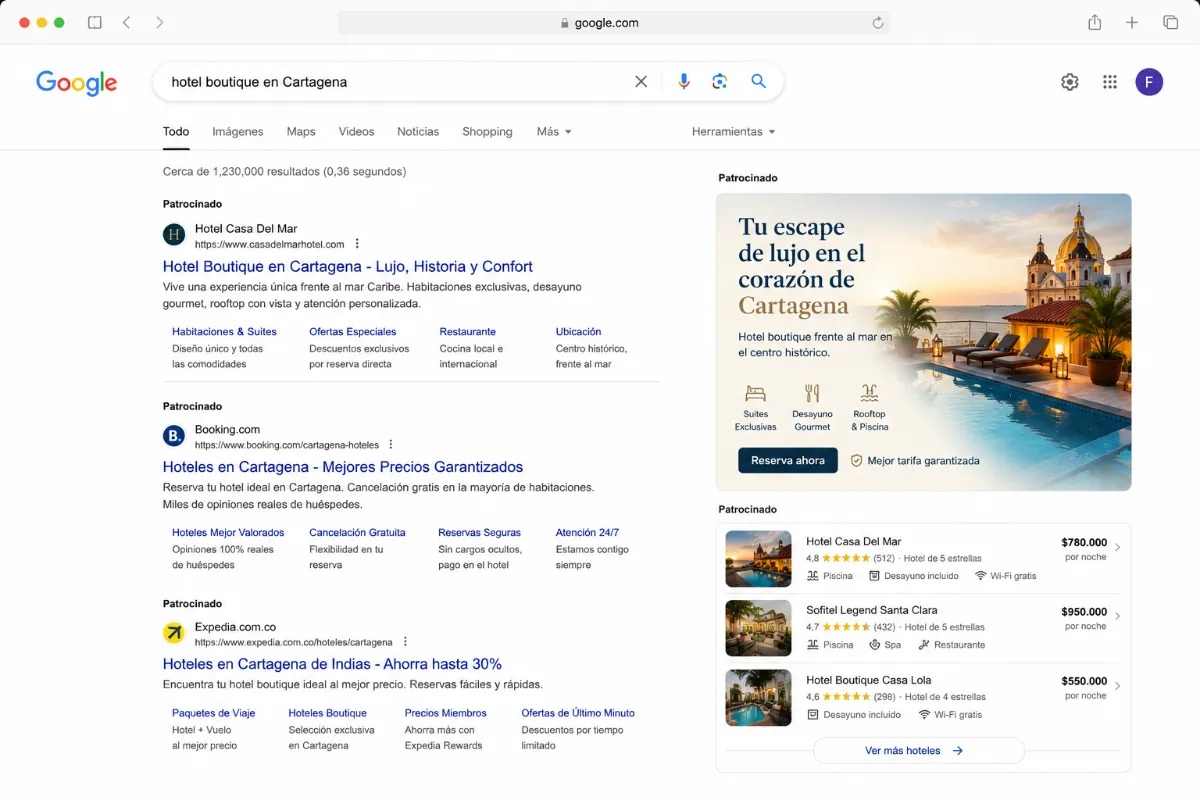Open the Atención 24/7 sitelink
The width and height of the screenshot is (1200, 800).
click(588, 533)
